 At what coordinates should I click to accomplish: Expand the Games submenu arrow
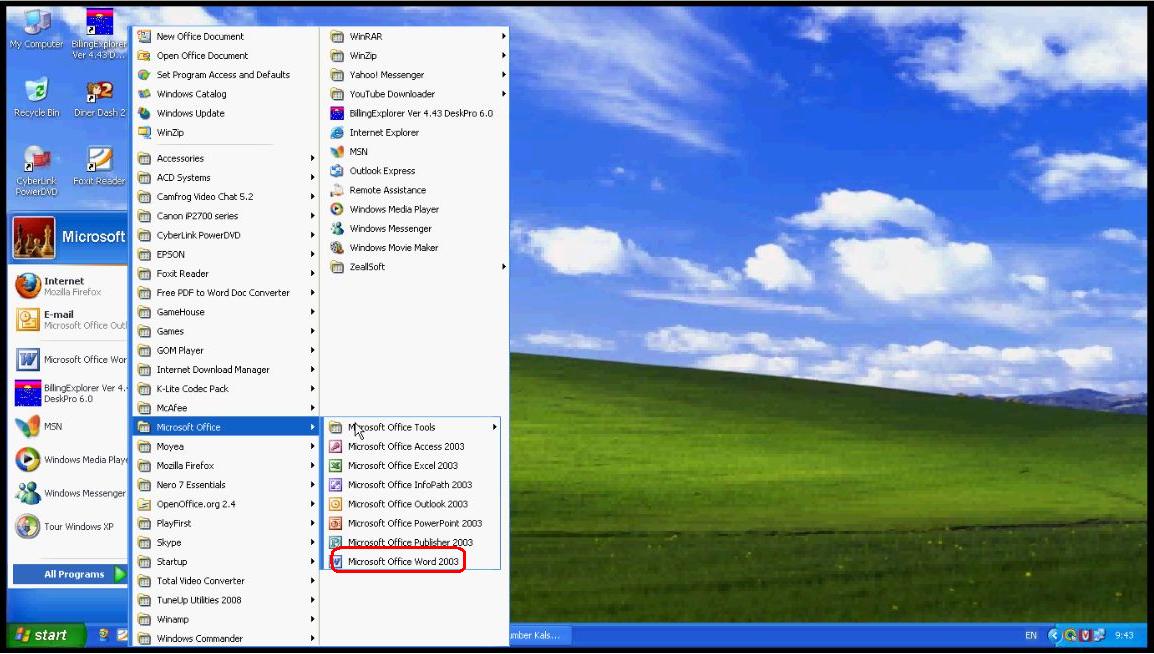coord(312,331)
